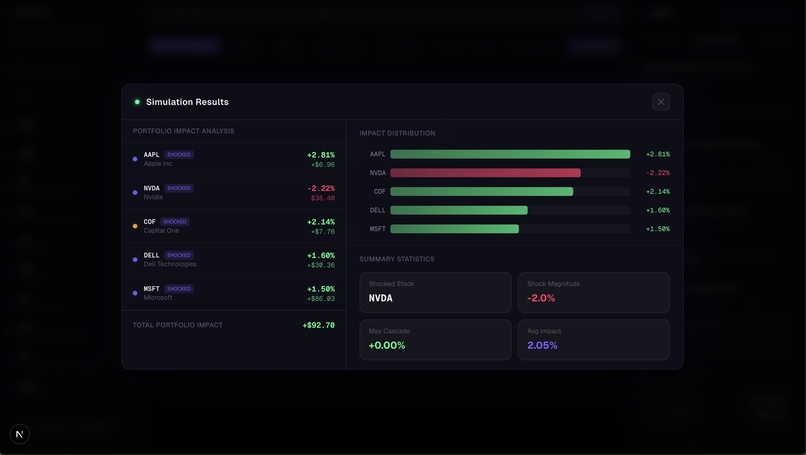This screenshot has height=455, width=806.
Task: Click the green status dot beside Simulation Results
Action: [137, 102]
